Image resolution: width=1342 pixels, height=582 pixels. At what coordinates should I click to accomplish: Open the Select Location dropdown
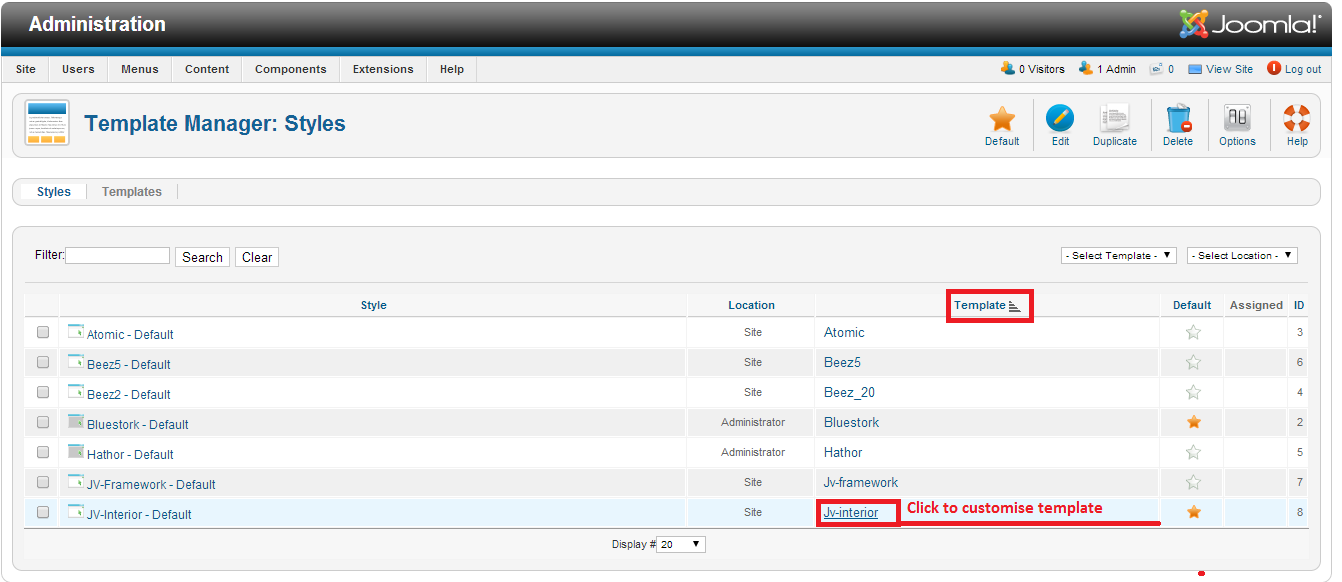(x=1242, y=256)
